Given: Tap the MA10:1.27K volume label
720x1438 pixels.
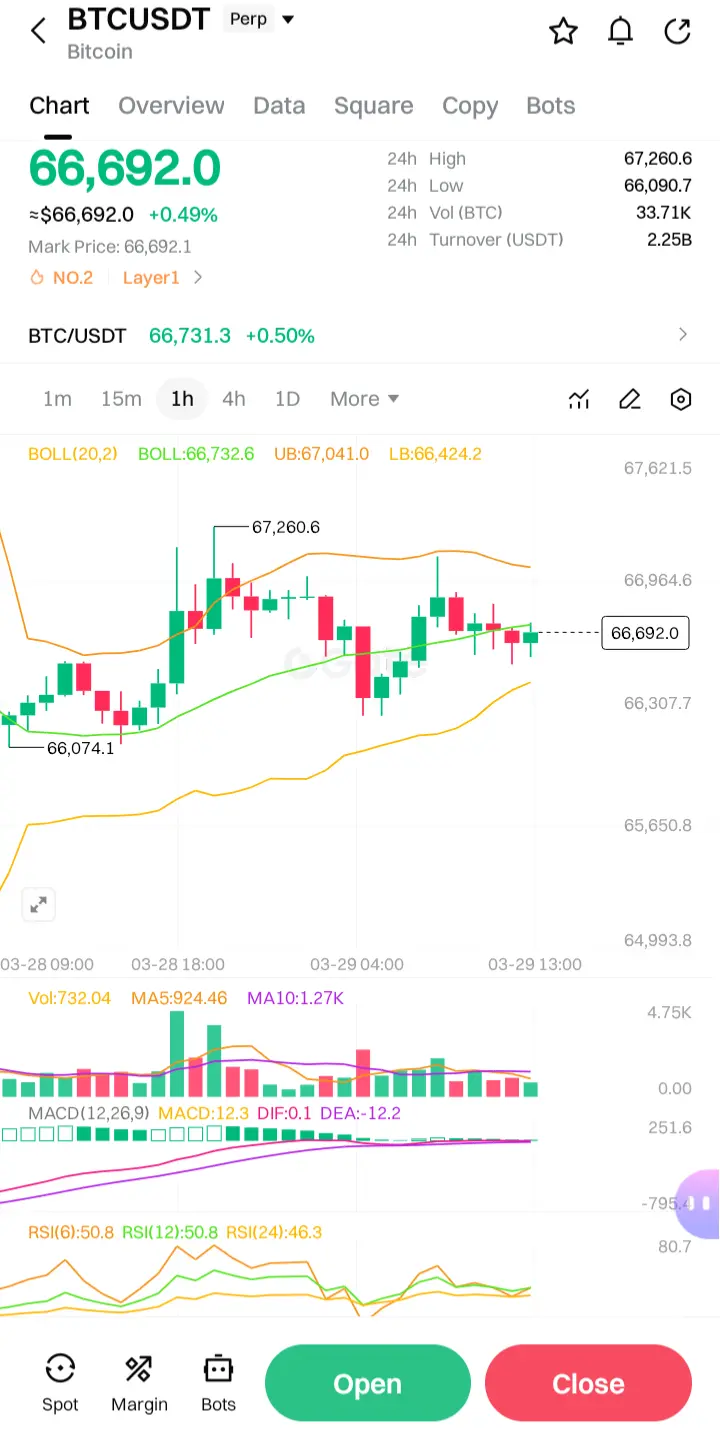Looking at the screenshot, I should (x=296, y=998).
